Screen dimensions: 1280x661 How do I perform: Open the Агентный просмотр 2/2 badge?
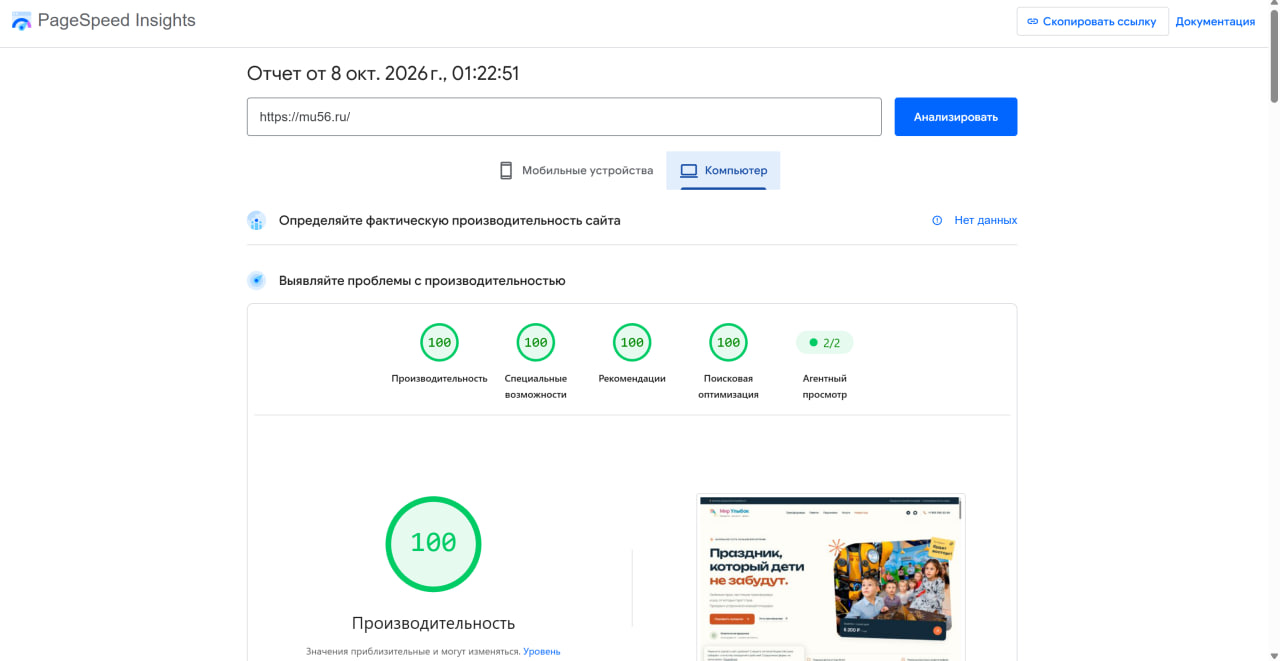pyautogui.click(x=825, y=343)
